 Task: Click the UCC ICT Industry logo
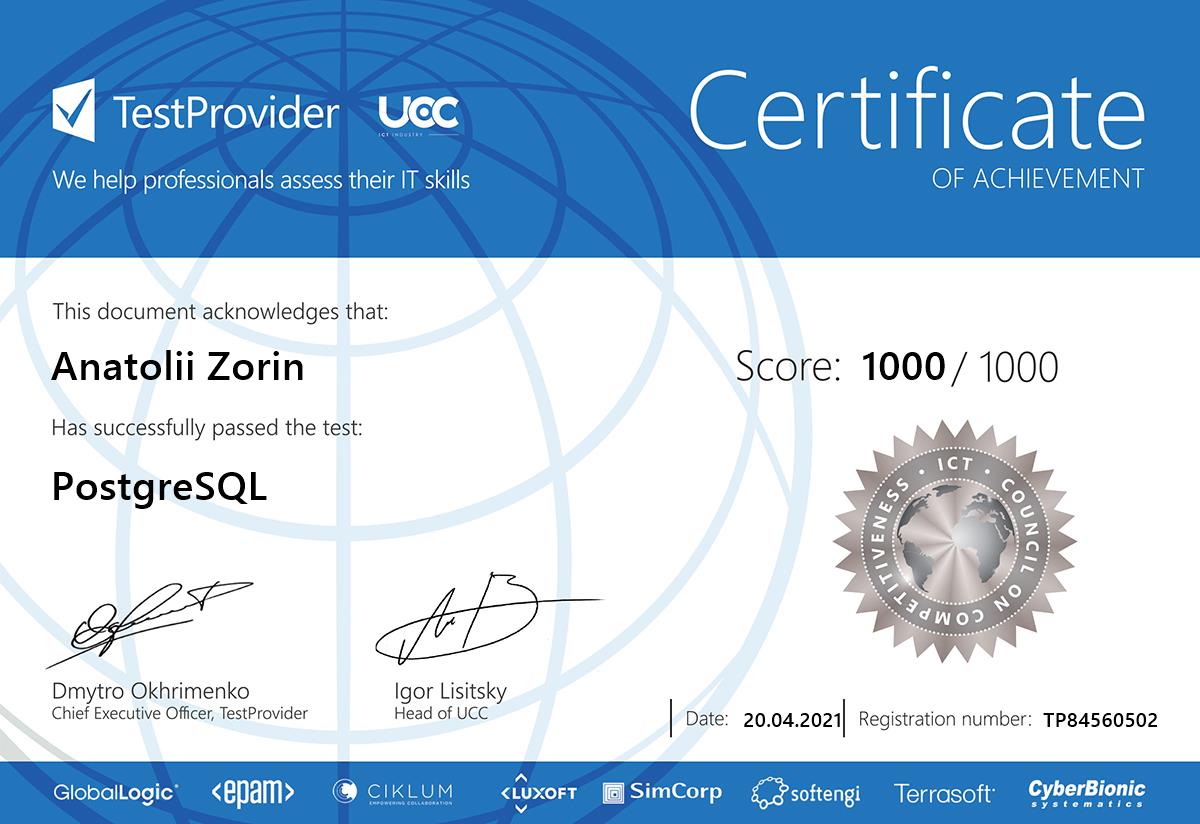point(418,116)
